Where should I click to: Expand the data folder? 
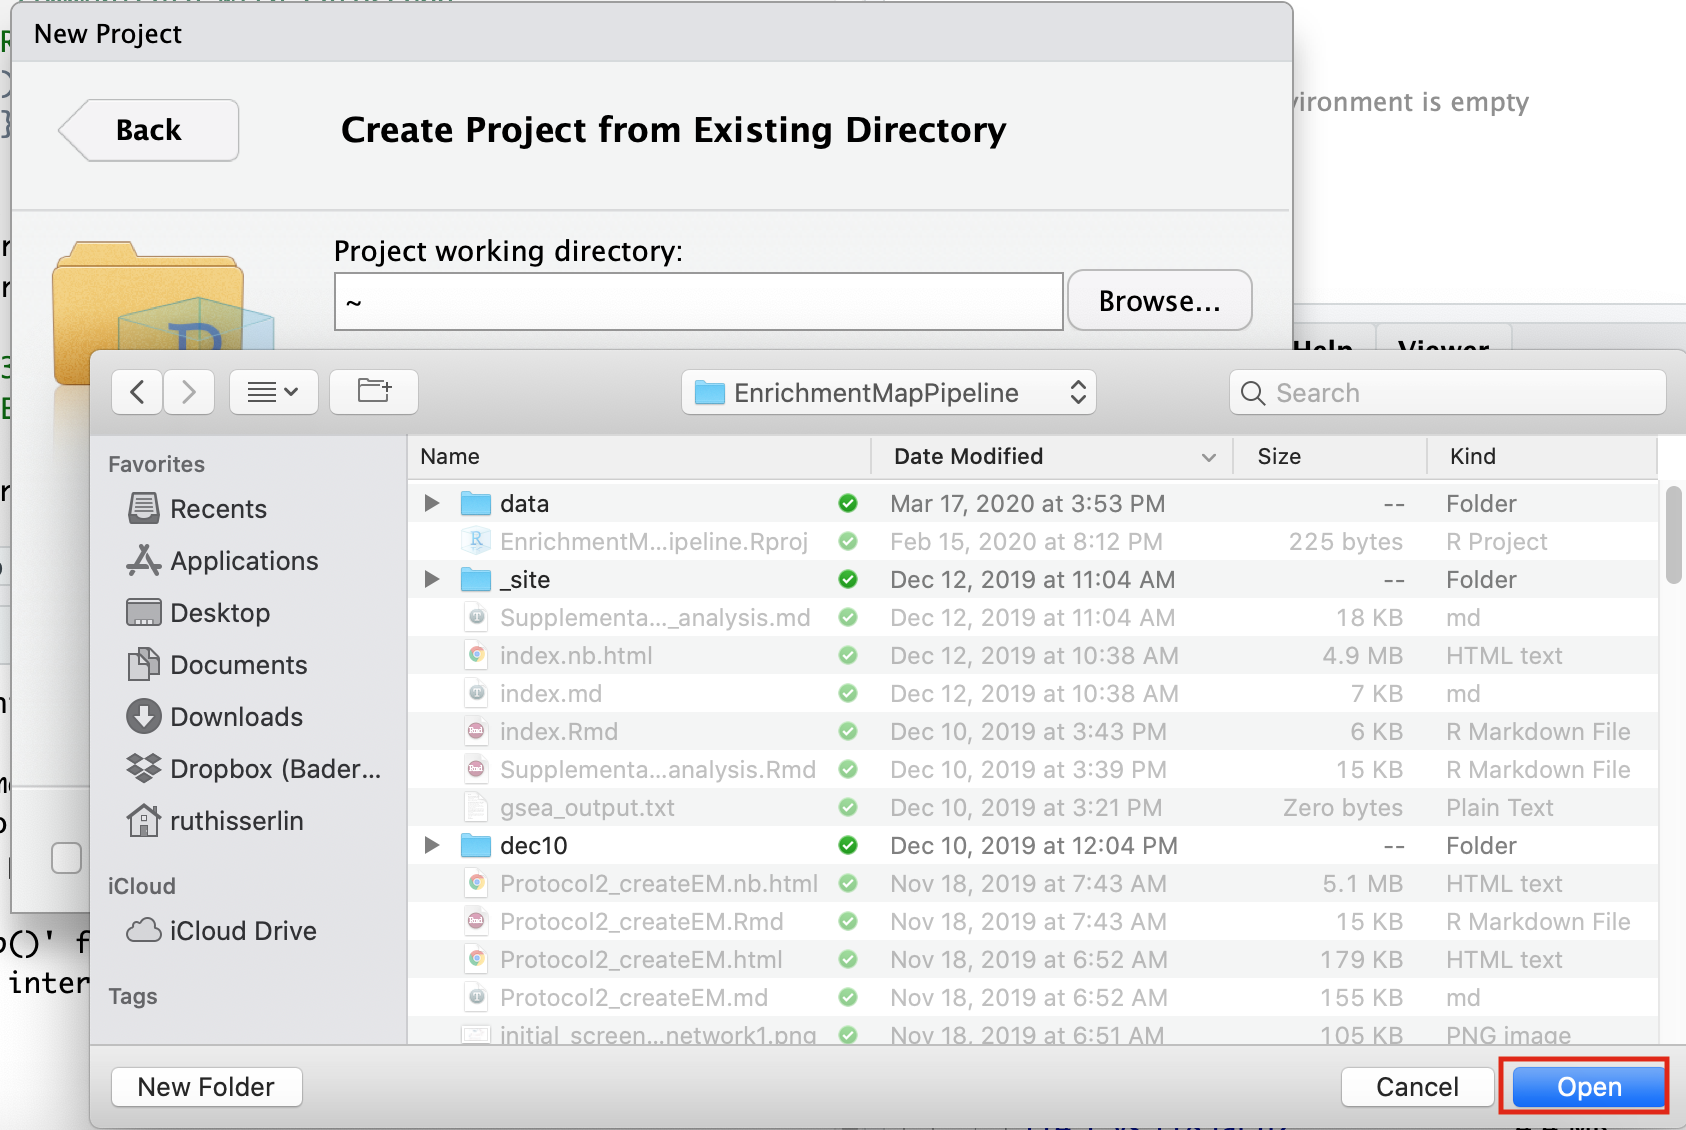431,503
